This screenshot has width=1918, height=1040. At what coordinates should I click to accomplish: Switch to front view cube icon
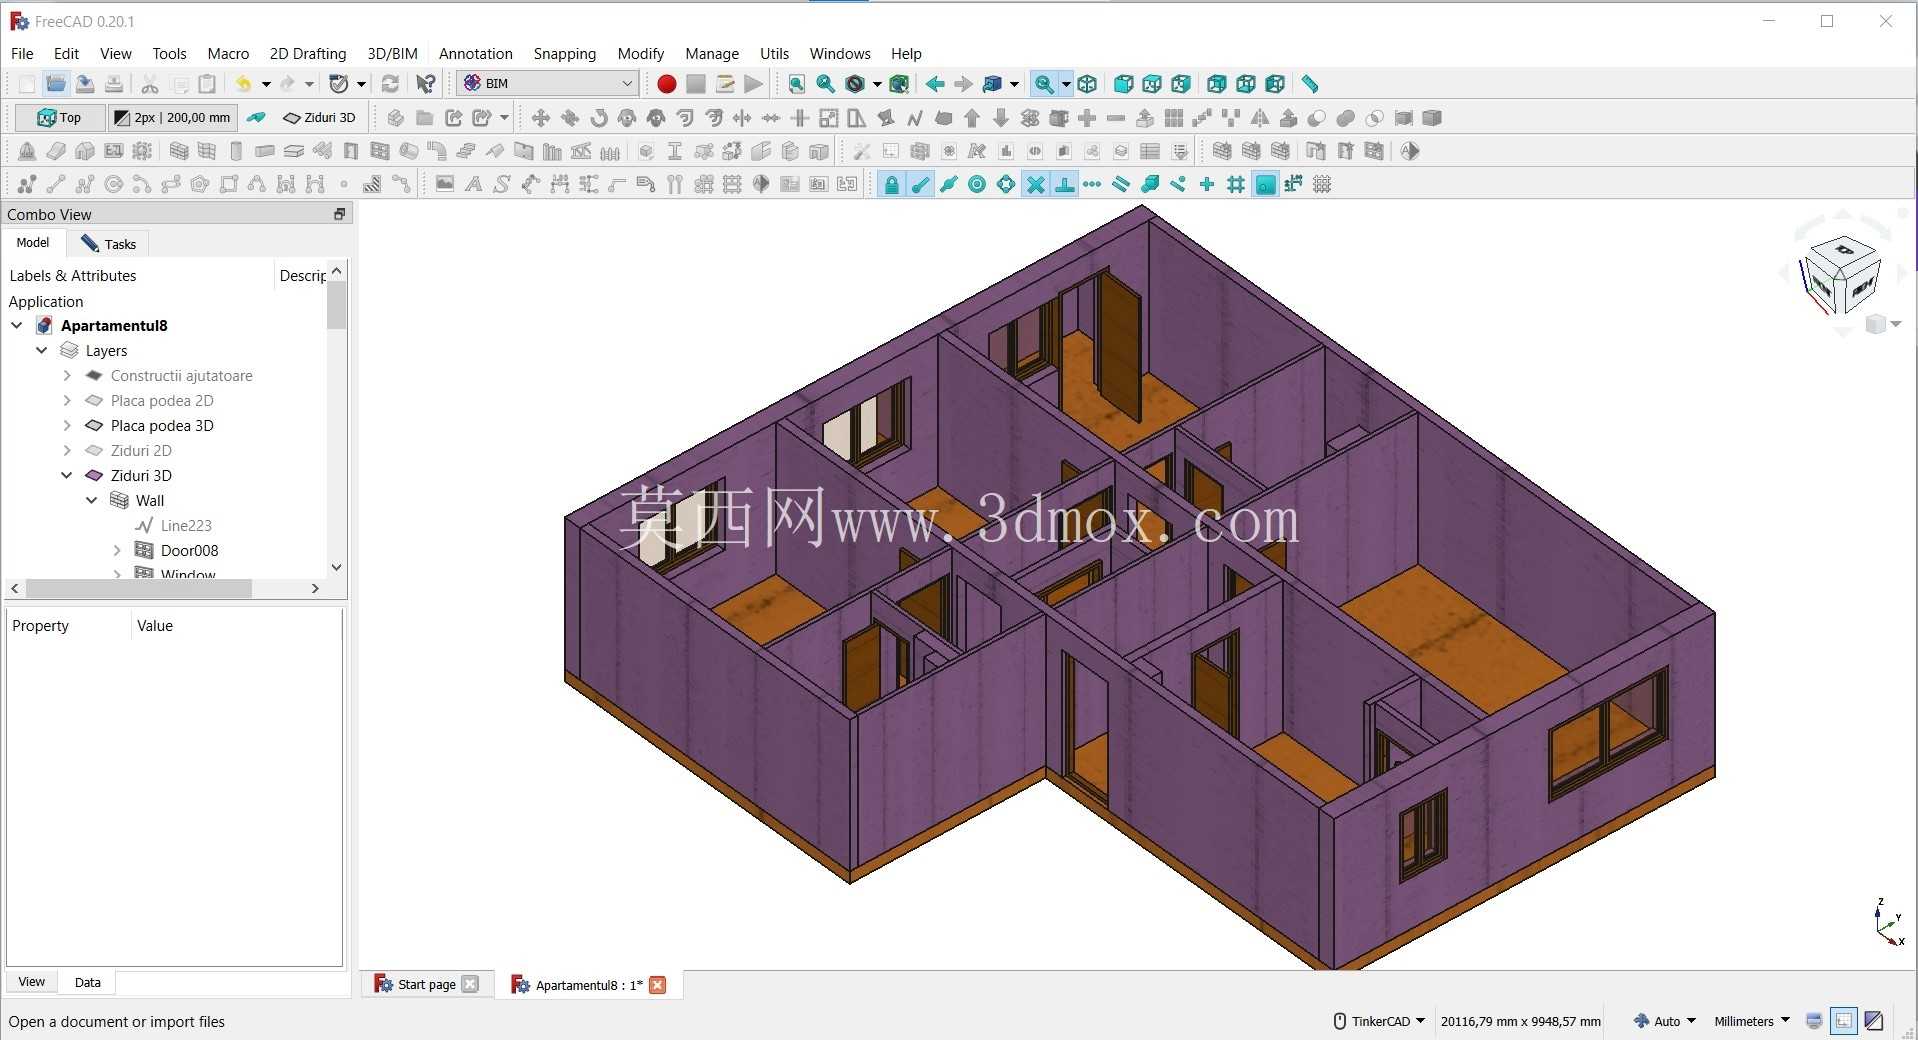click(1123, 84)
